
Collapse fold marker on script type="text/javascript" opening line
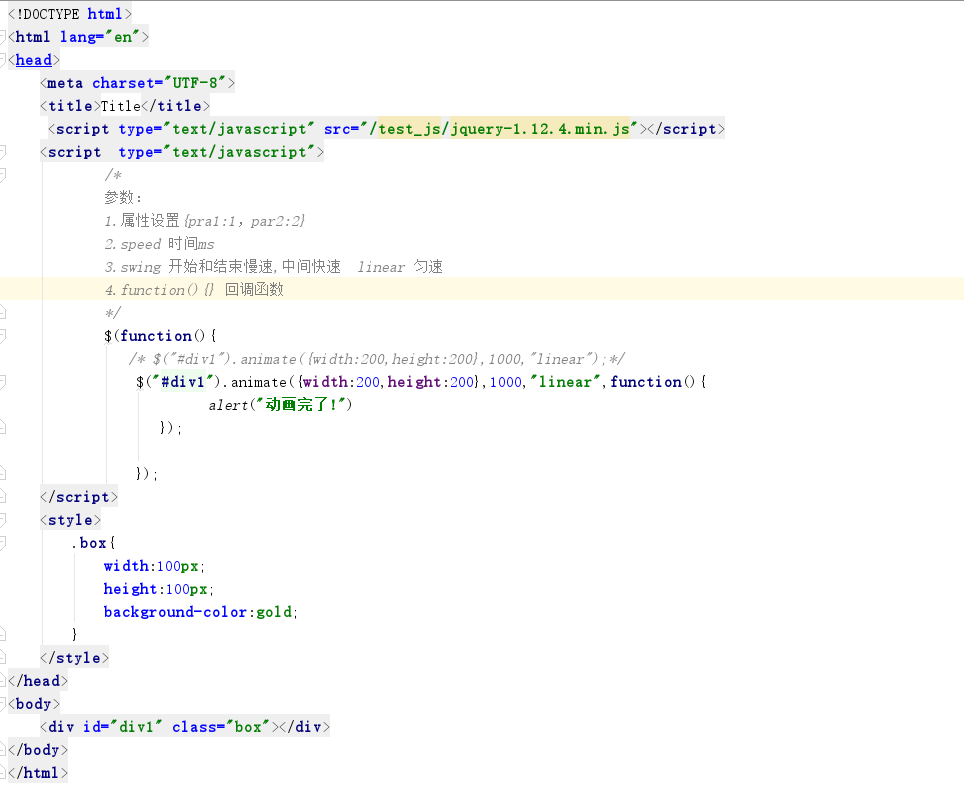[x=2, y=152]
